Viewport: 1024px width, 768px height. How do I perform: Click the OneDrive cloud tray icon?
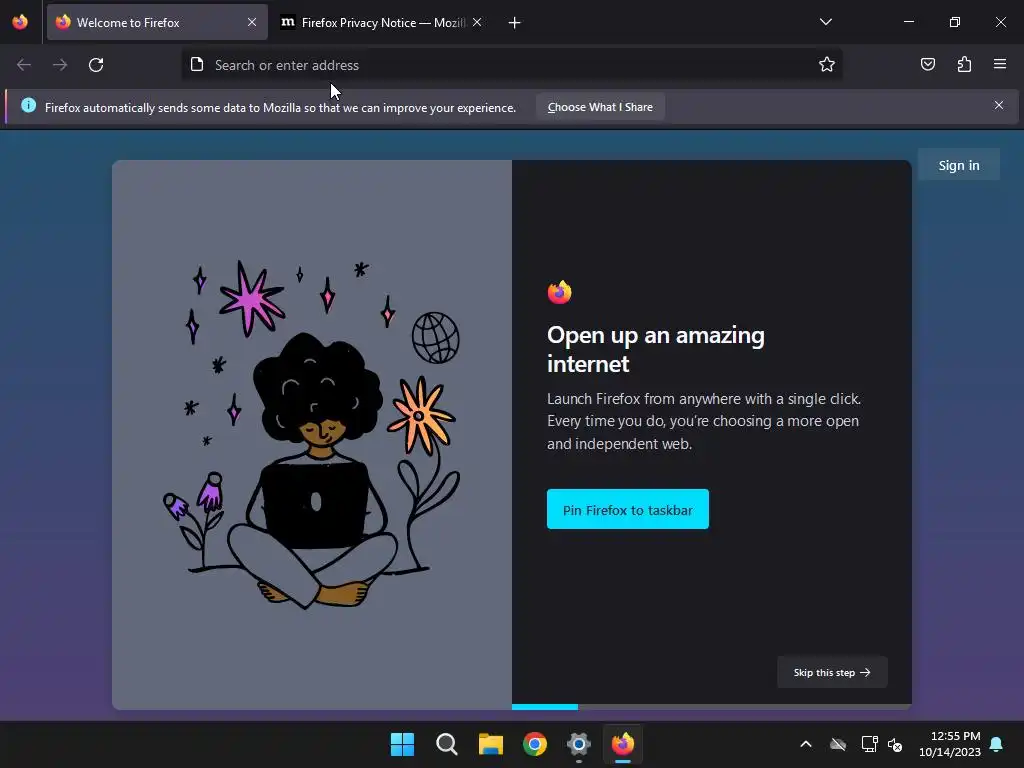point(838,744)
